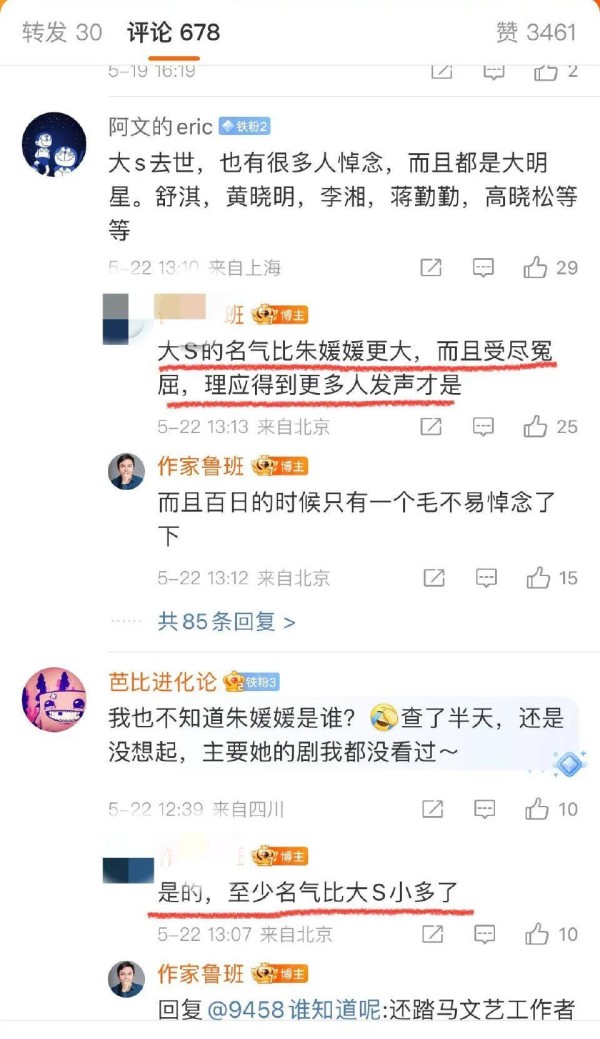The width and height of the screenshot is (600, 1039).
Task: Select the 赞 3461 tab
Action: point(536,32)
